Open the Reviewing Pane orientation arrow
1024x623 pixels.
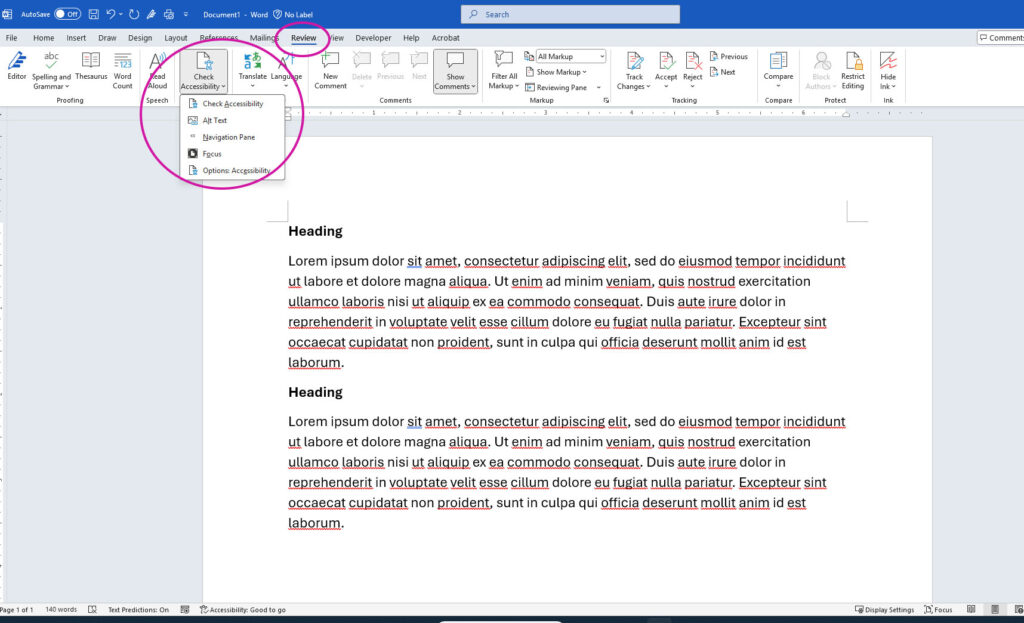(x=599, y=88)
